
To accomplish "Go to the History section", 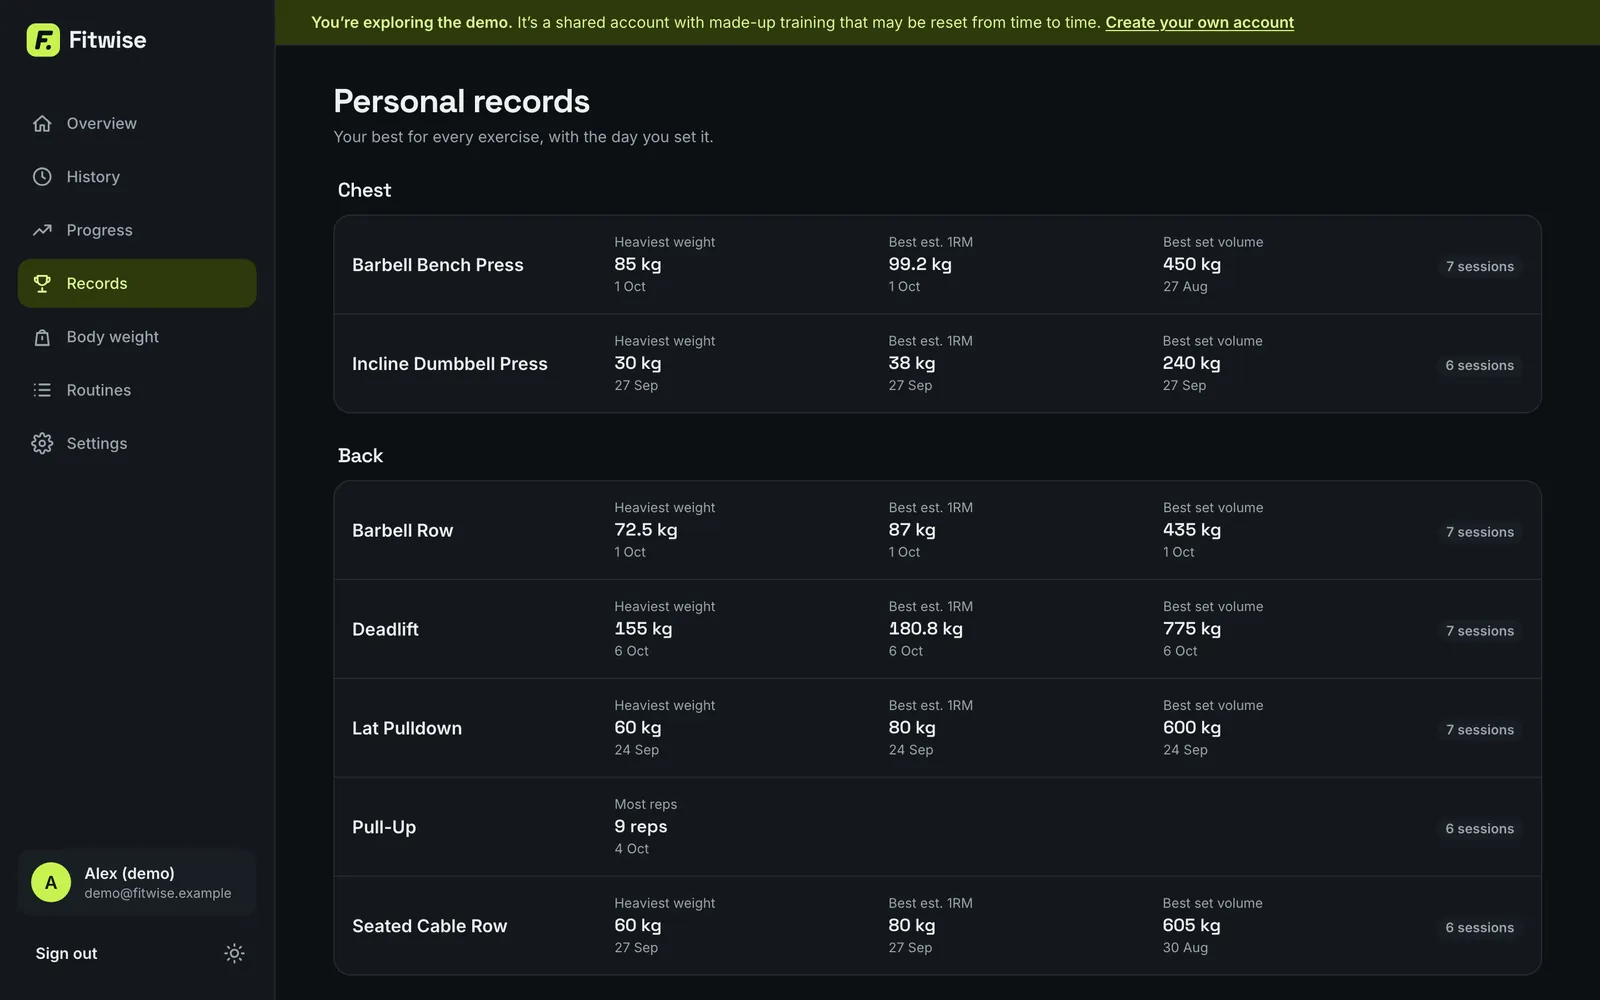I will [x=137, y=177].
